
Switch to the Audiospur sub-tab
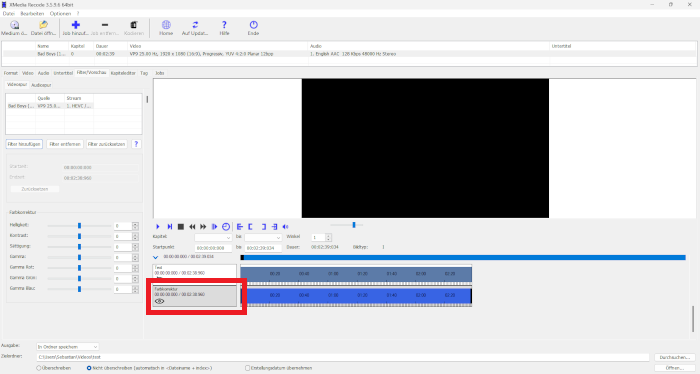(x=41, y=85)
